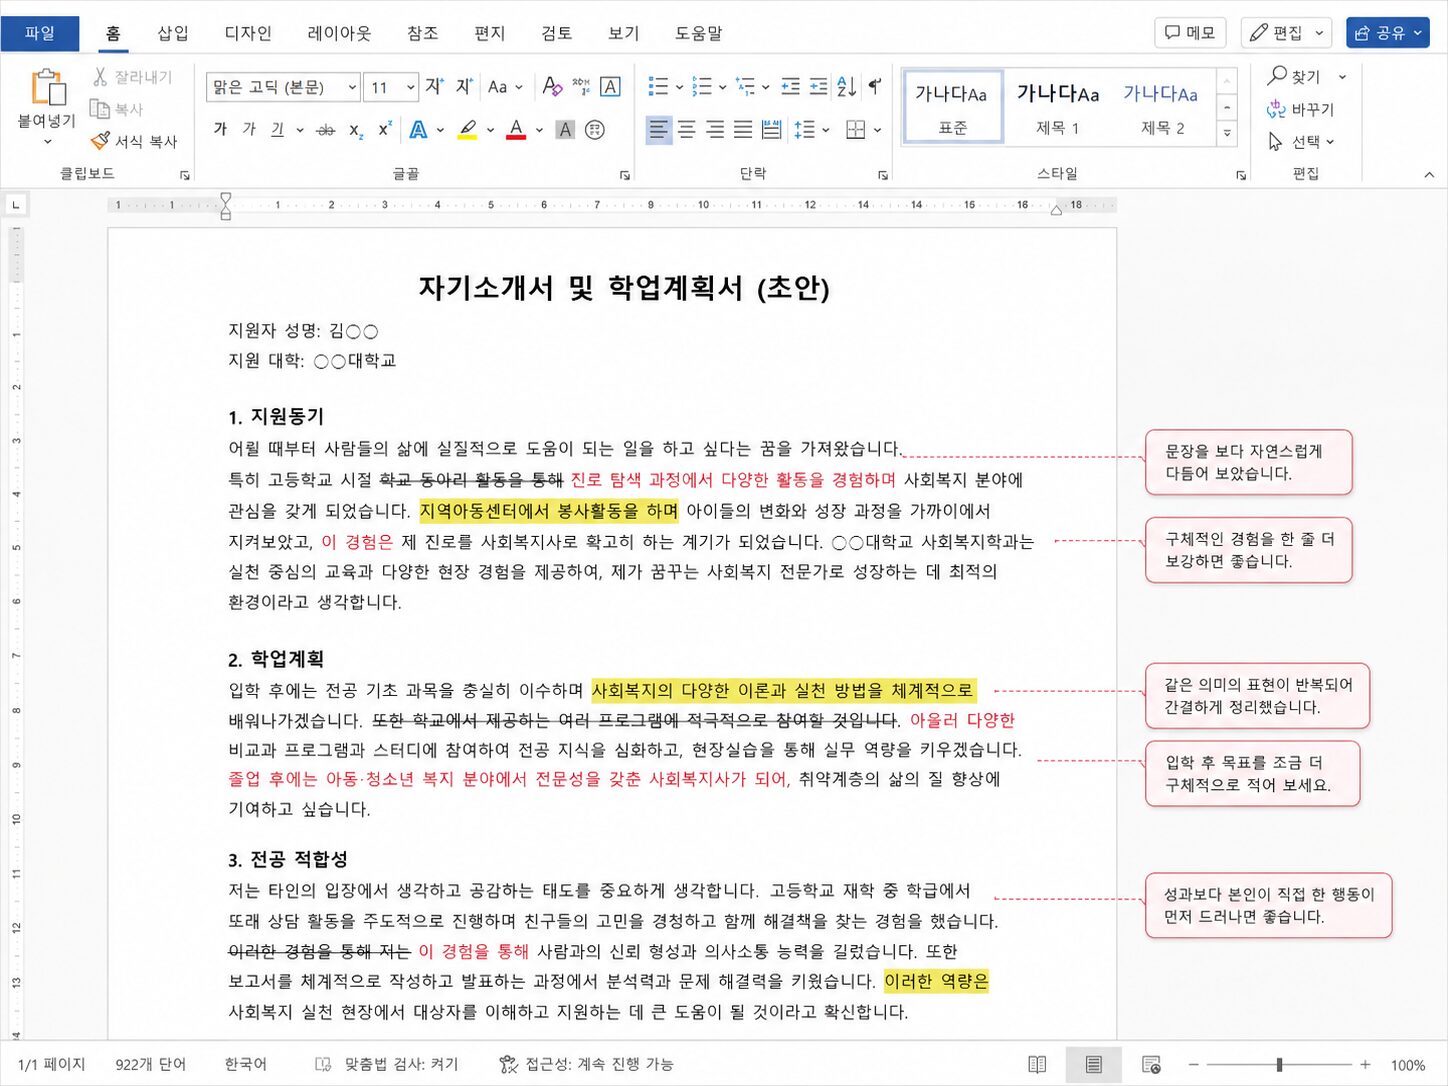Increase font size with grow font icon
This screenshot has width=1448, height=1086.
tap(434, 87)
